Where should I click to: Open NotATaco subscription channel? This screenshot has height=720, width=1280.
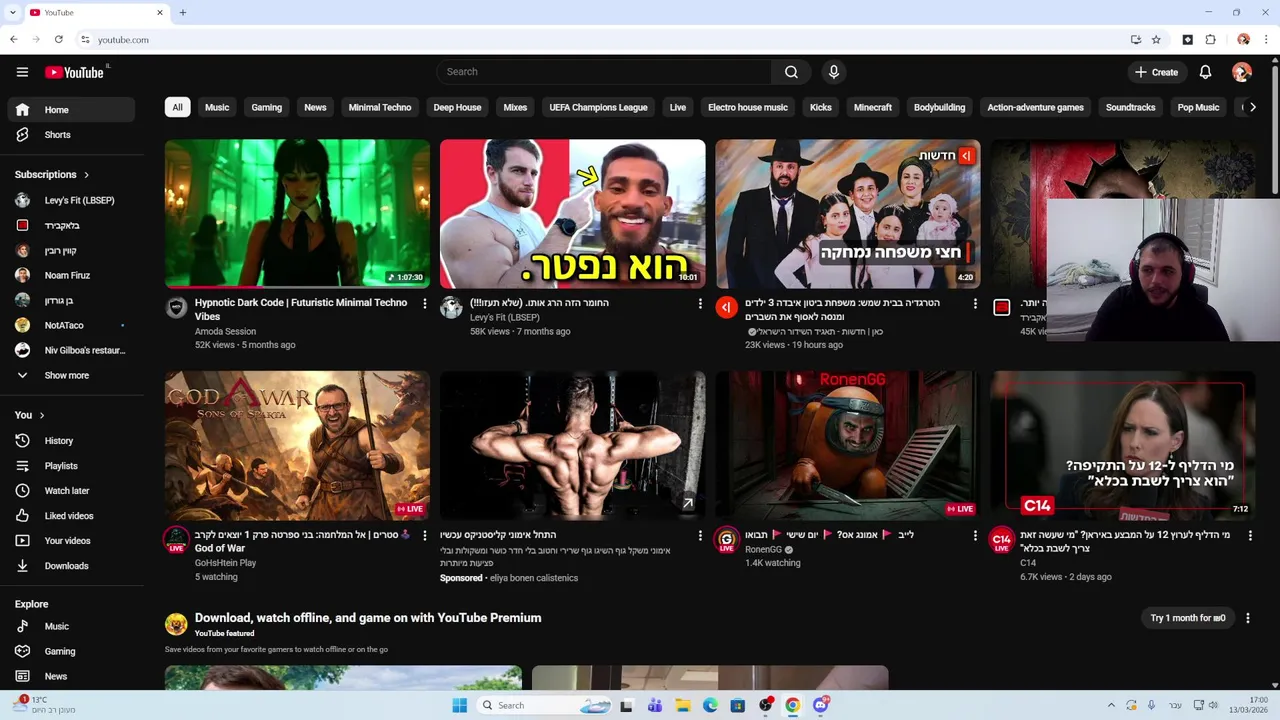click(x=69, y=326)
